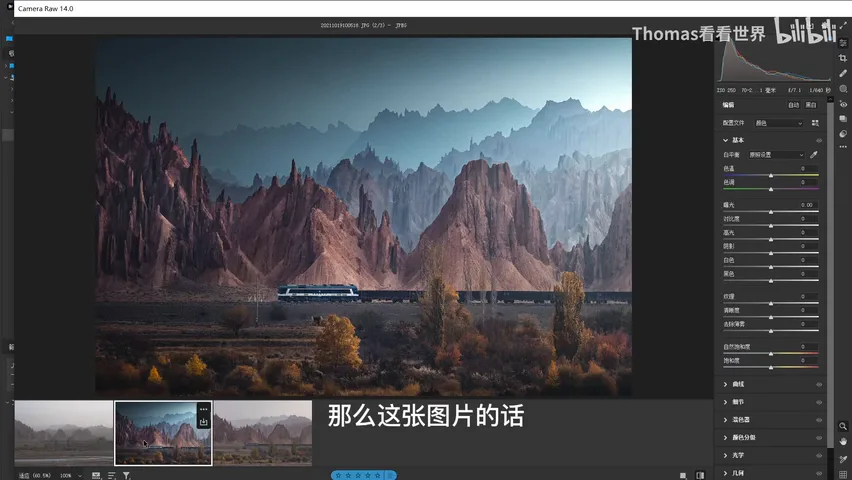Image resolution: width=852 pixels, height=480 pixels.
Task: Toggle filmstrip display icon in bottom bar
Action: [96, 476]
